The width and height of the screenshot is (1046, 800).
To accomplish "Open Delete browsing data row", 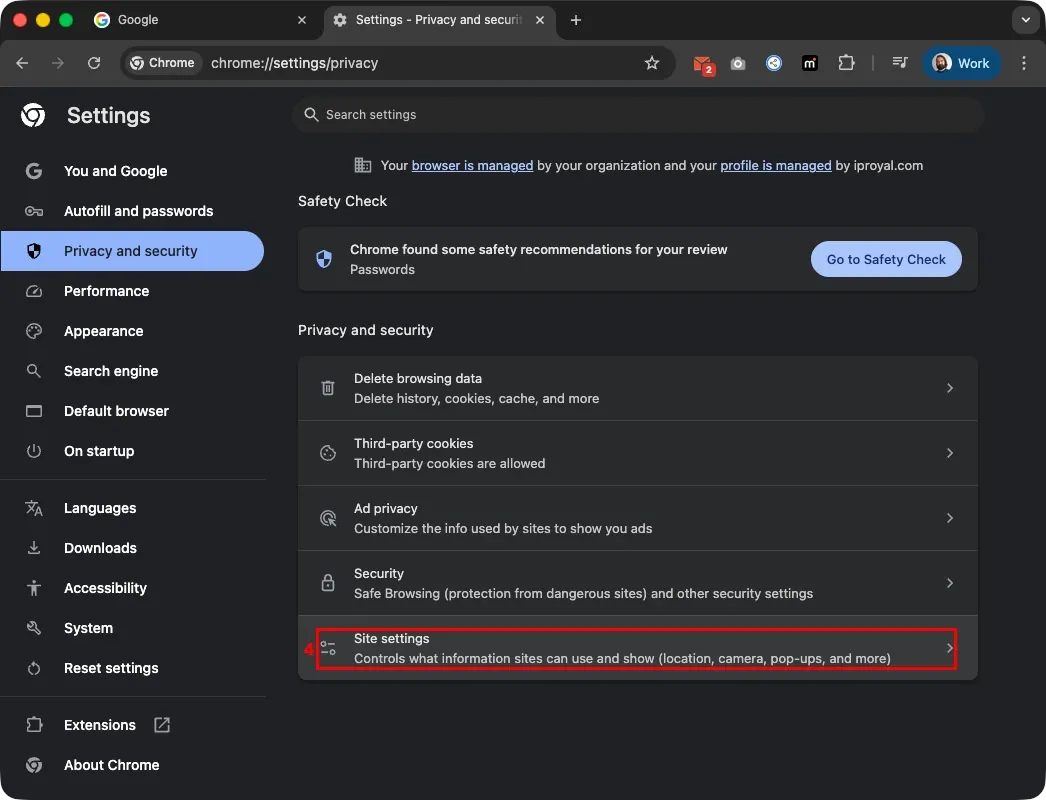I will click(637, 388).
